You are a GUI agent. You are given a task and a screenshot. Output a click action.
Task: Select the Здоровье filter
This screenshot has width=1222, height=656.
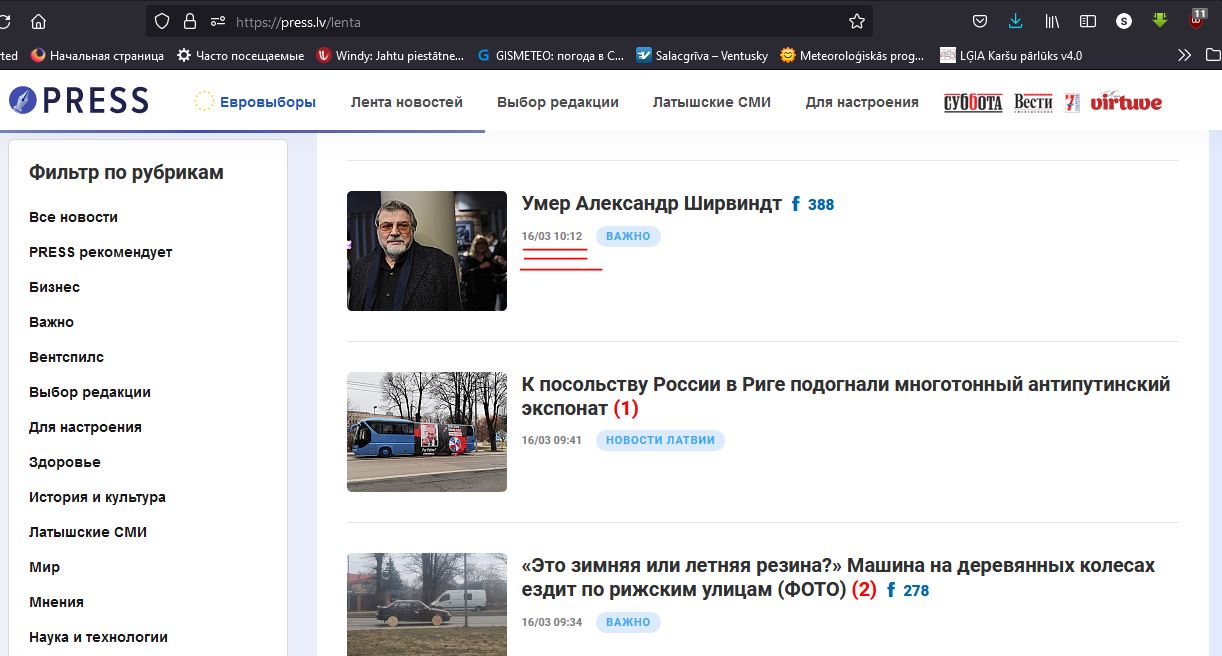(x=65, y=462)
